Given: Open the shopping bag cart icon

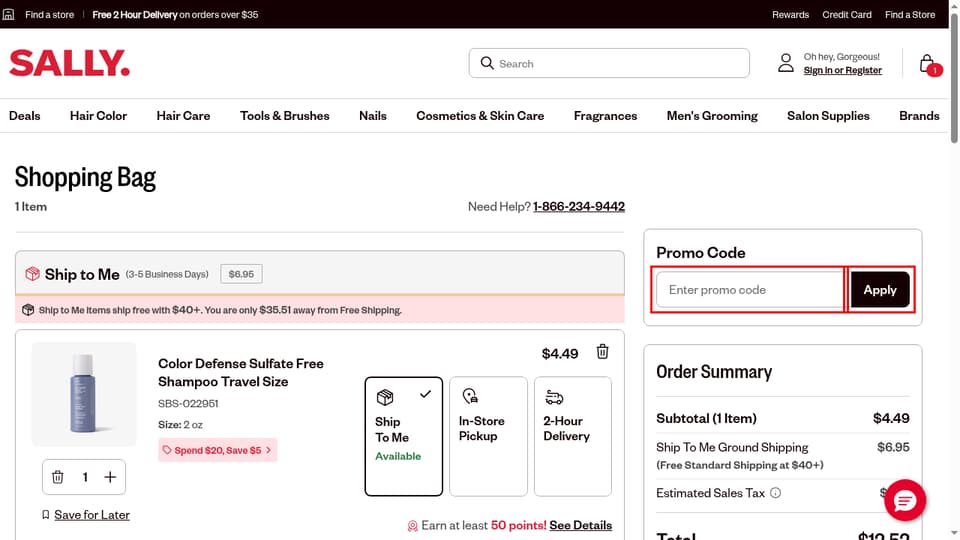Looking at the screenshot, I should [928, 64].
